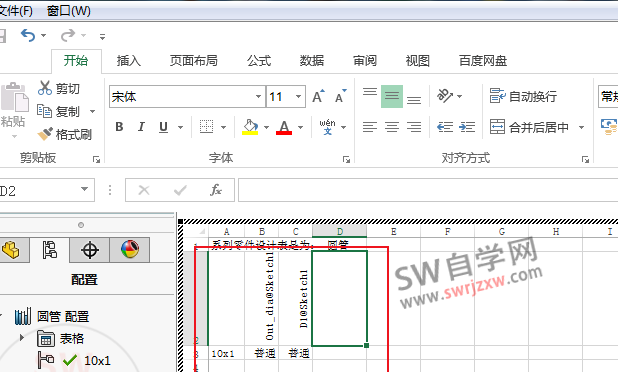
Task: Toggle bold formatting
Action: pyautogui.click(x=119, y=127)
